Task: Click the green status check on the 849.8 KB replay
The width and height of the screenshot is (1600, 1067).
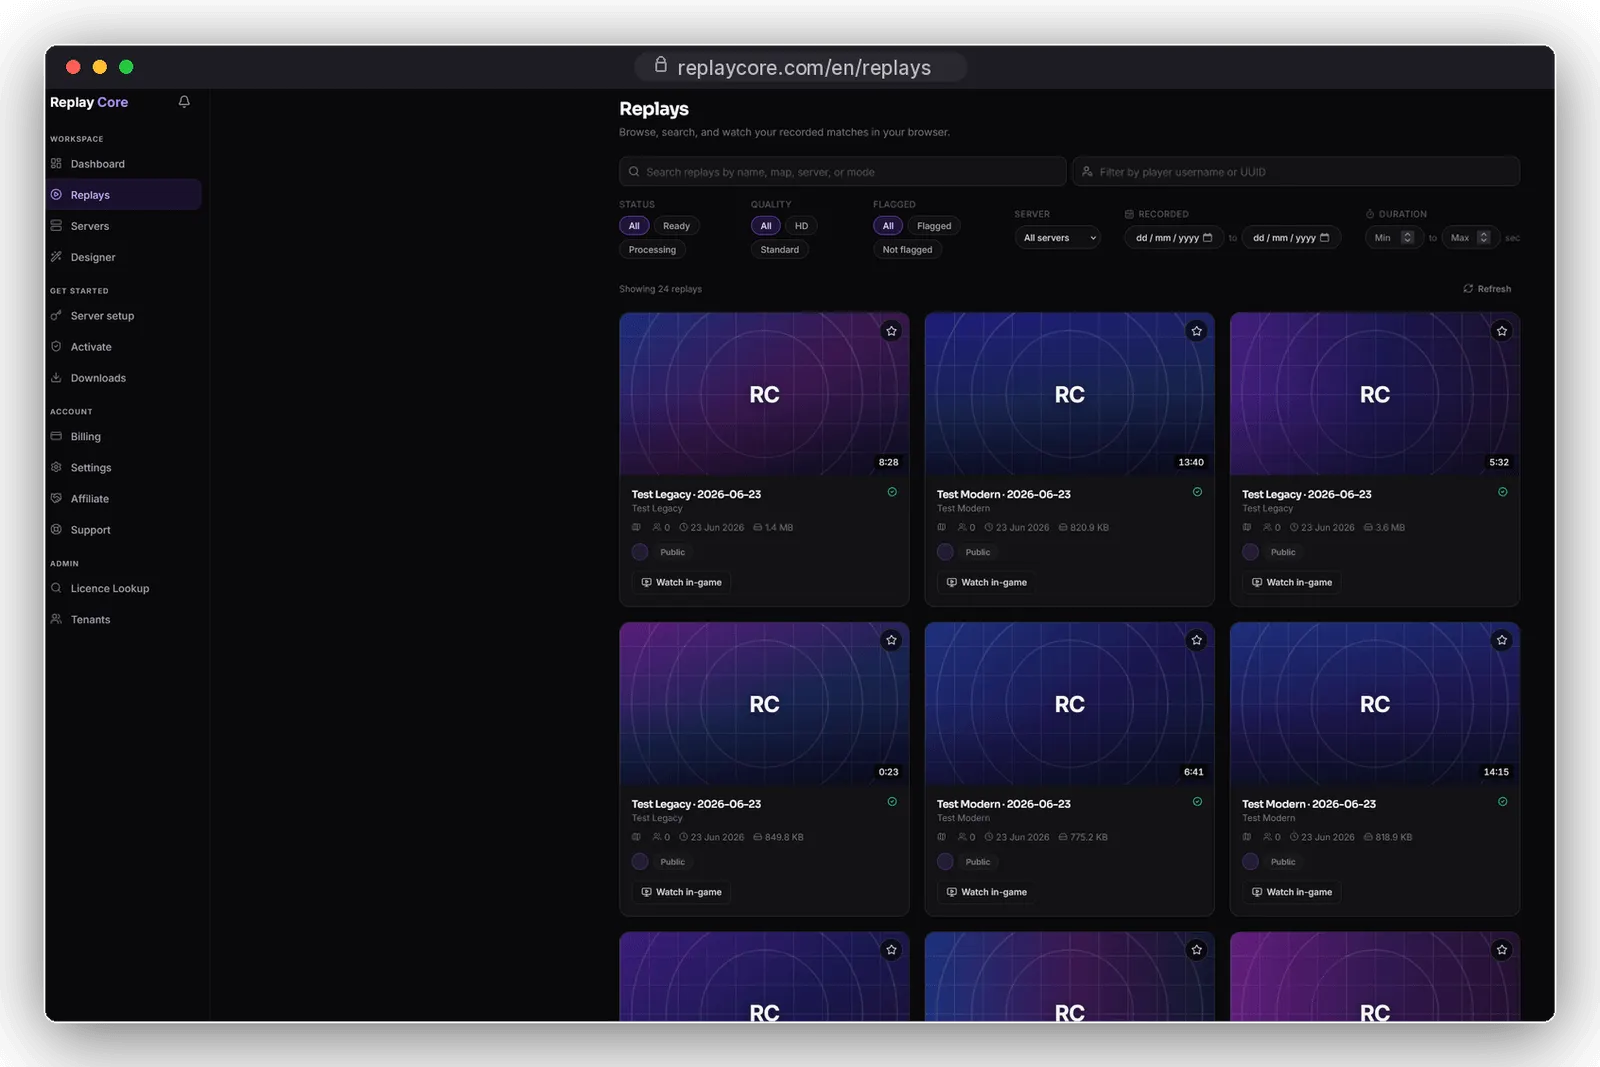Action: click(892, 802)
